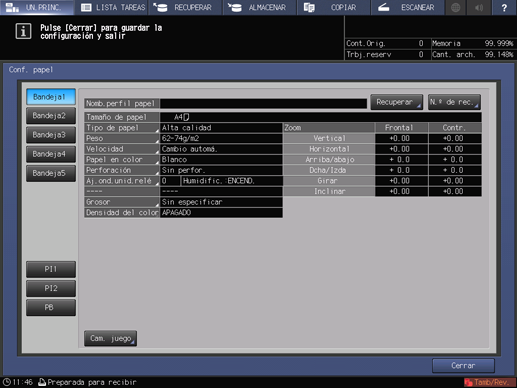Click Tamaño de papel label
The height and width of the screenshot is (388, 517).
(122, 117)
